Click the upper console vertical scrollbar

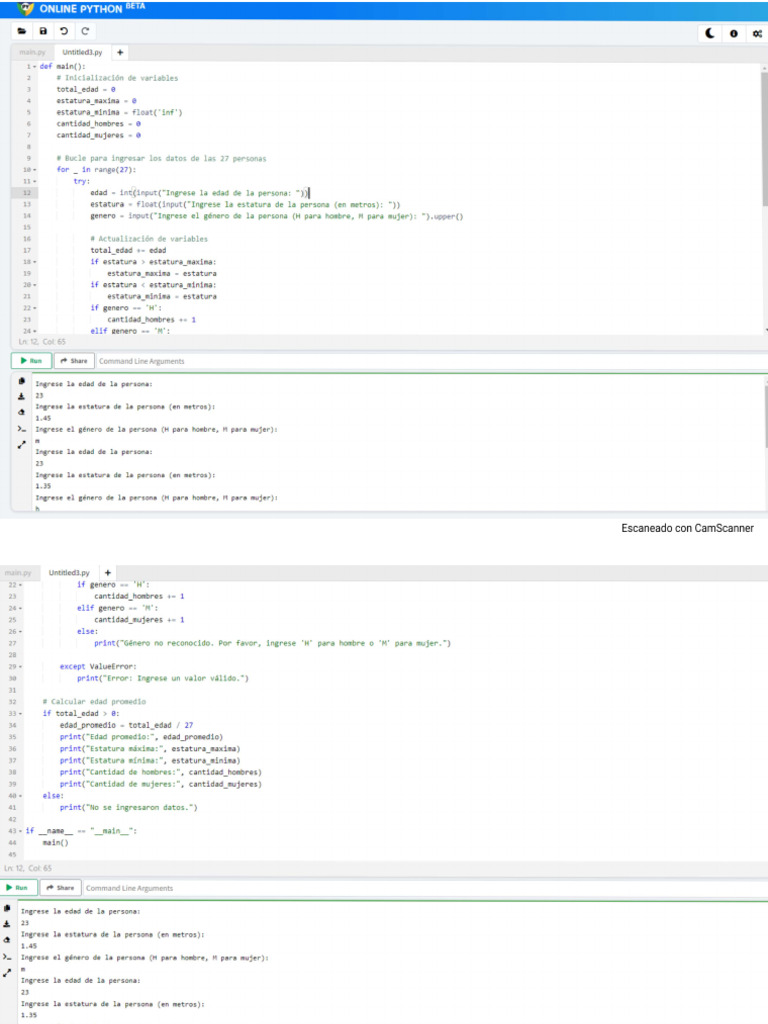pos(765,416)
